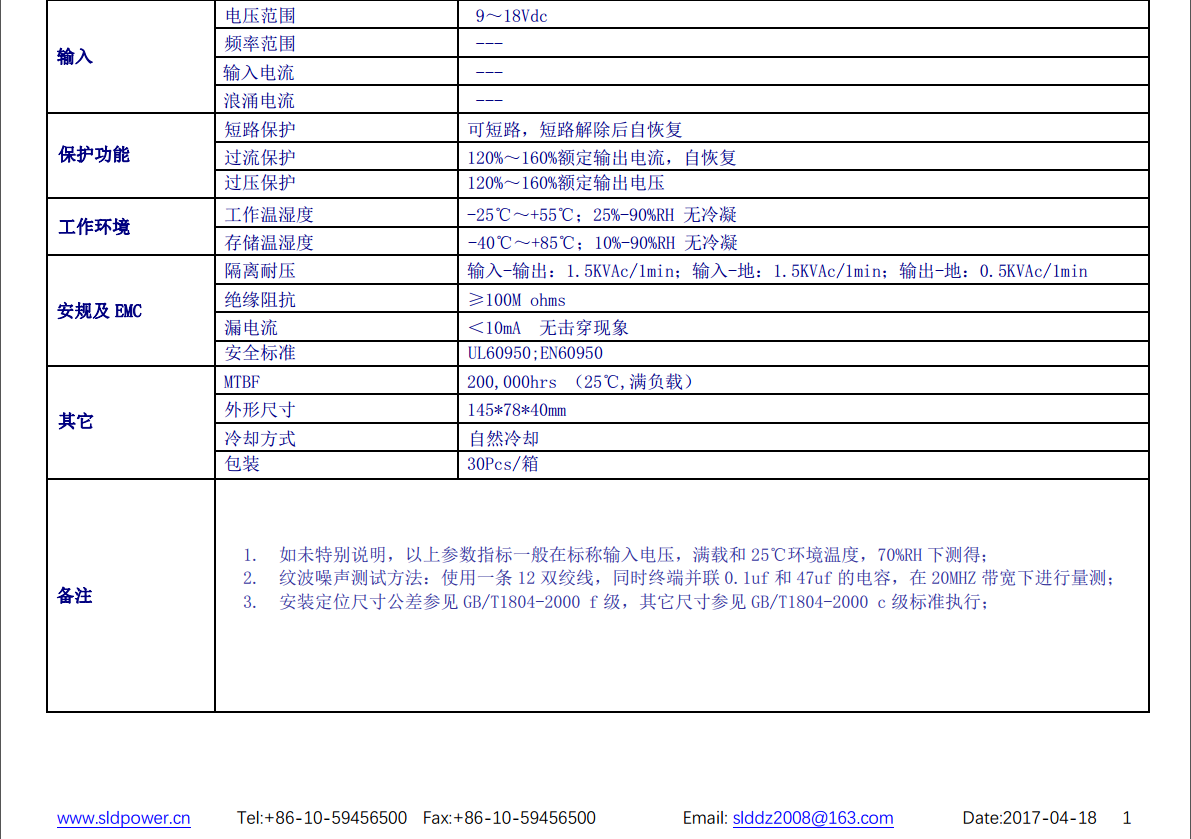This screenshot has height=839, width=1191.
Task: Click the 安规及 EMC section header
Action: [x=100, y=311]
